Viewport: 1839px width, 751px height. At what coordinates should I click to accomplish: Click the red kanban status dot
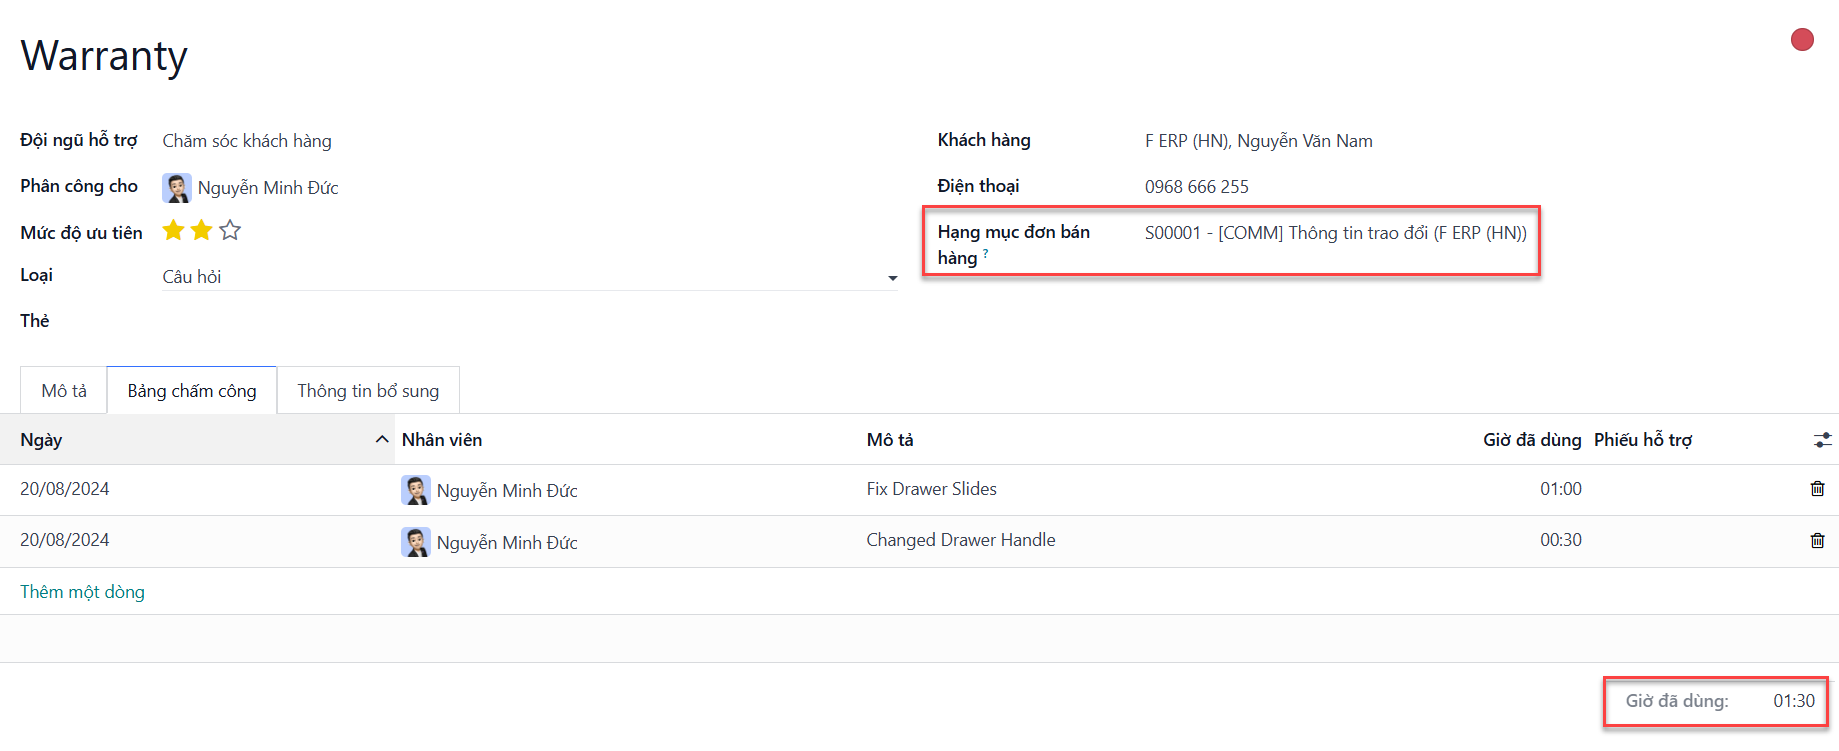point(1802,40)
